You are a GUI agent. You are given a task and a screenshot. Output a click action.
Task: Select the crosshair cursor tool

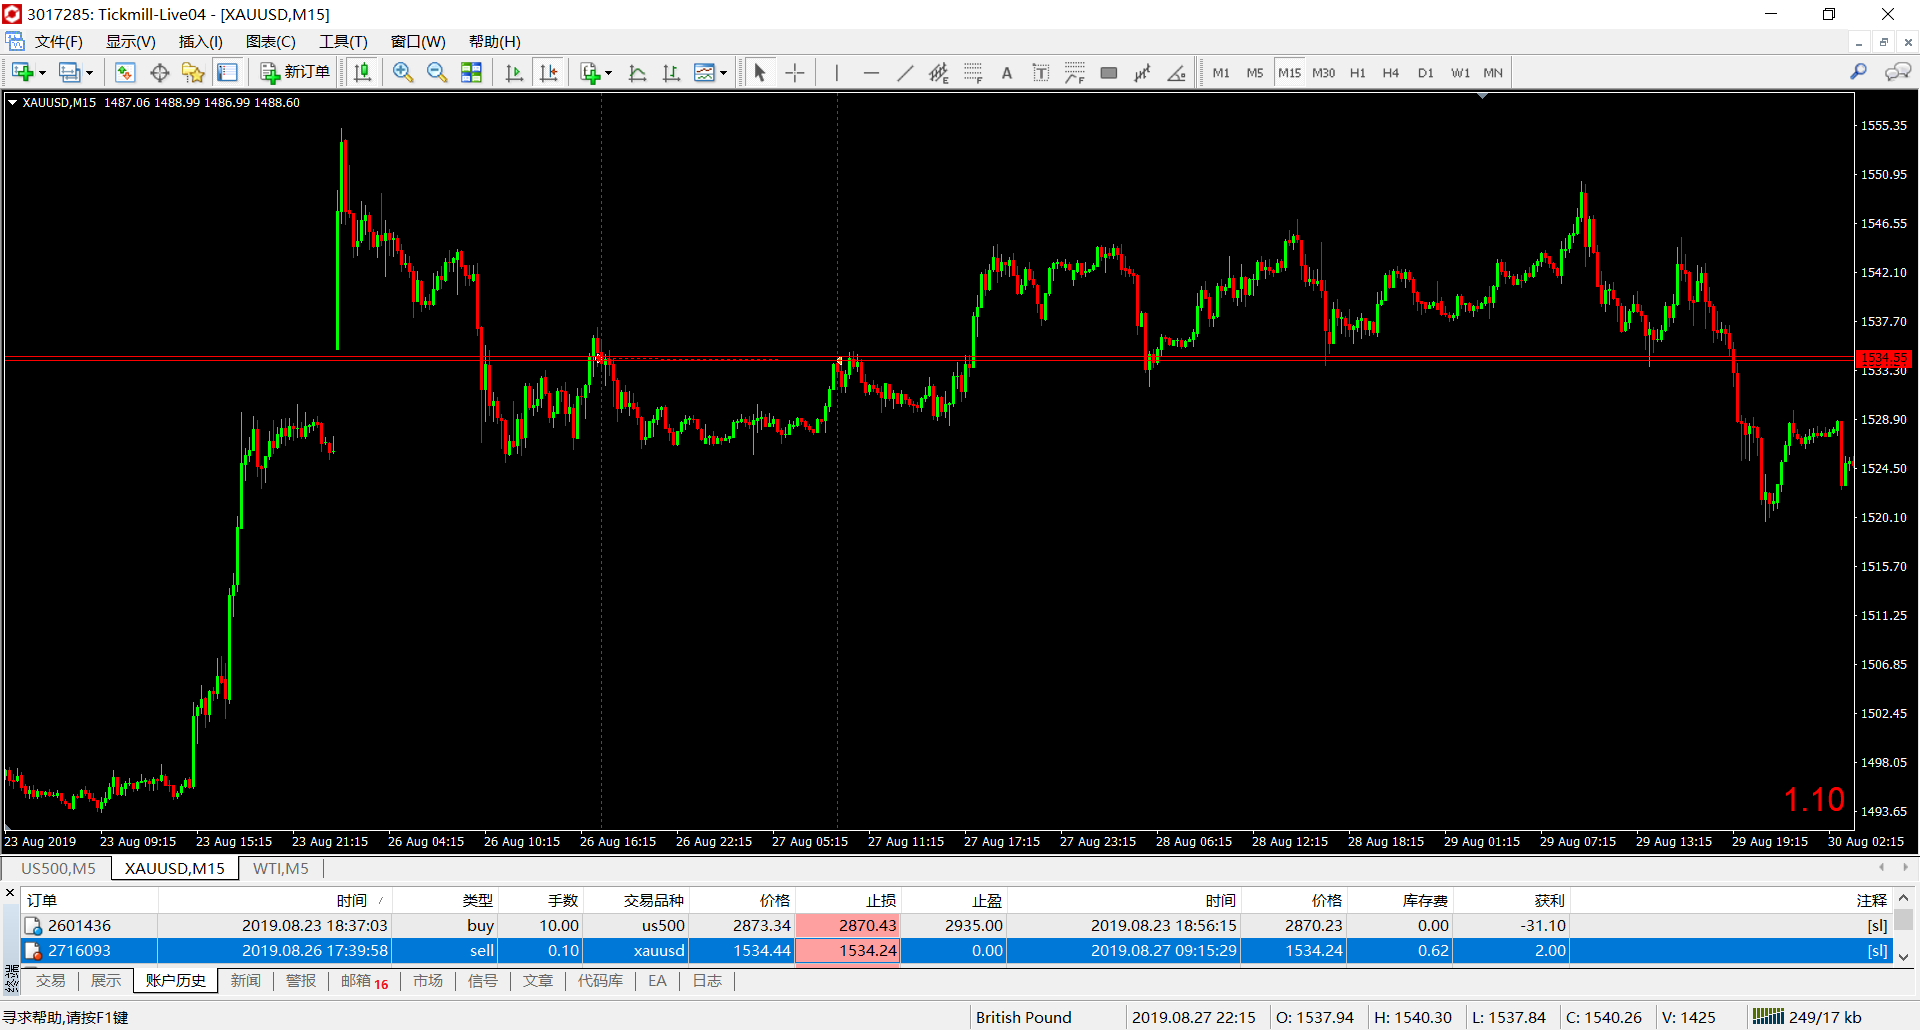coord(795,72)
